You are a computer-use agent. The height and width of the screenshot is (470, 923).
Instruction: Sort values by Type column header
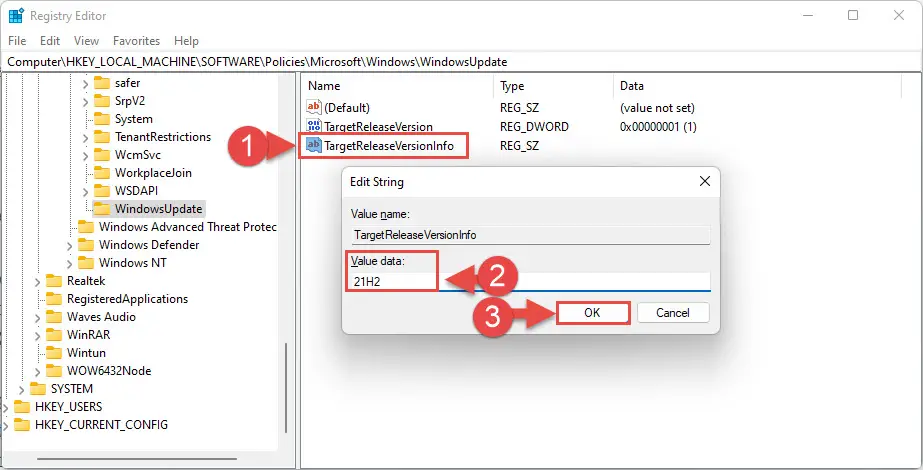[553, 86]
